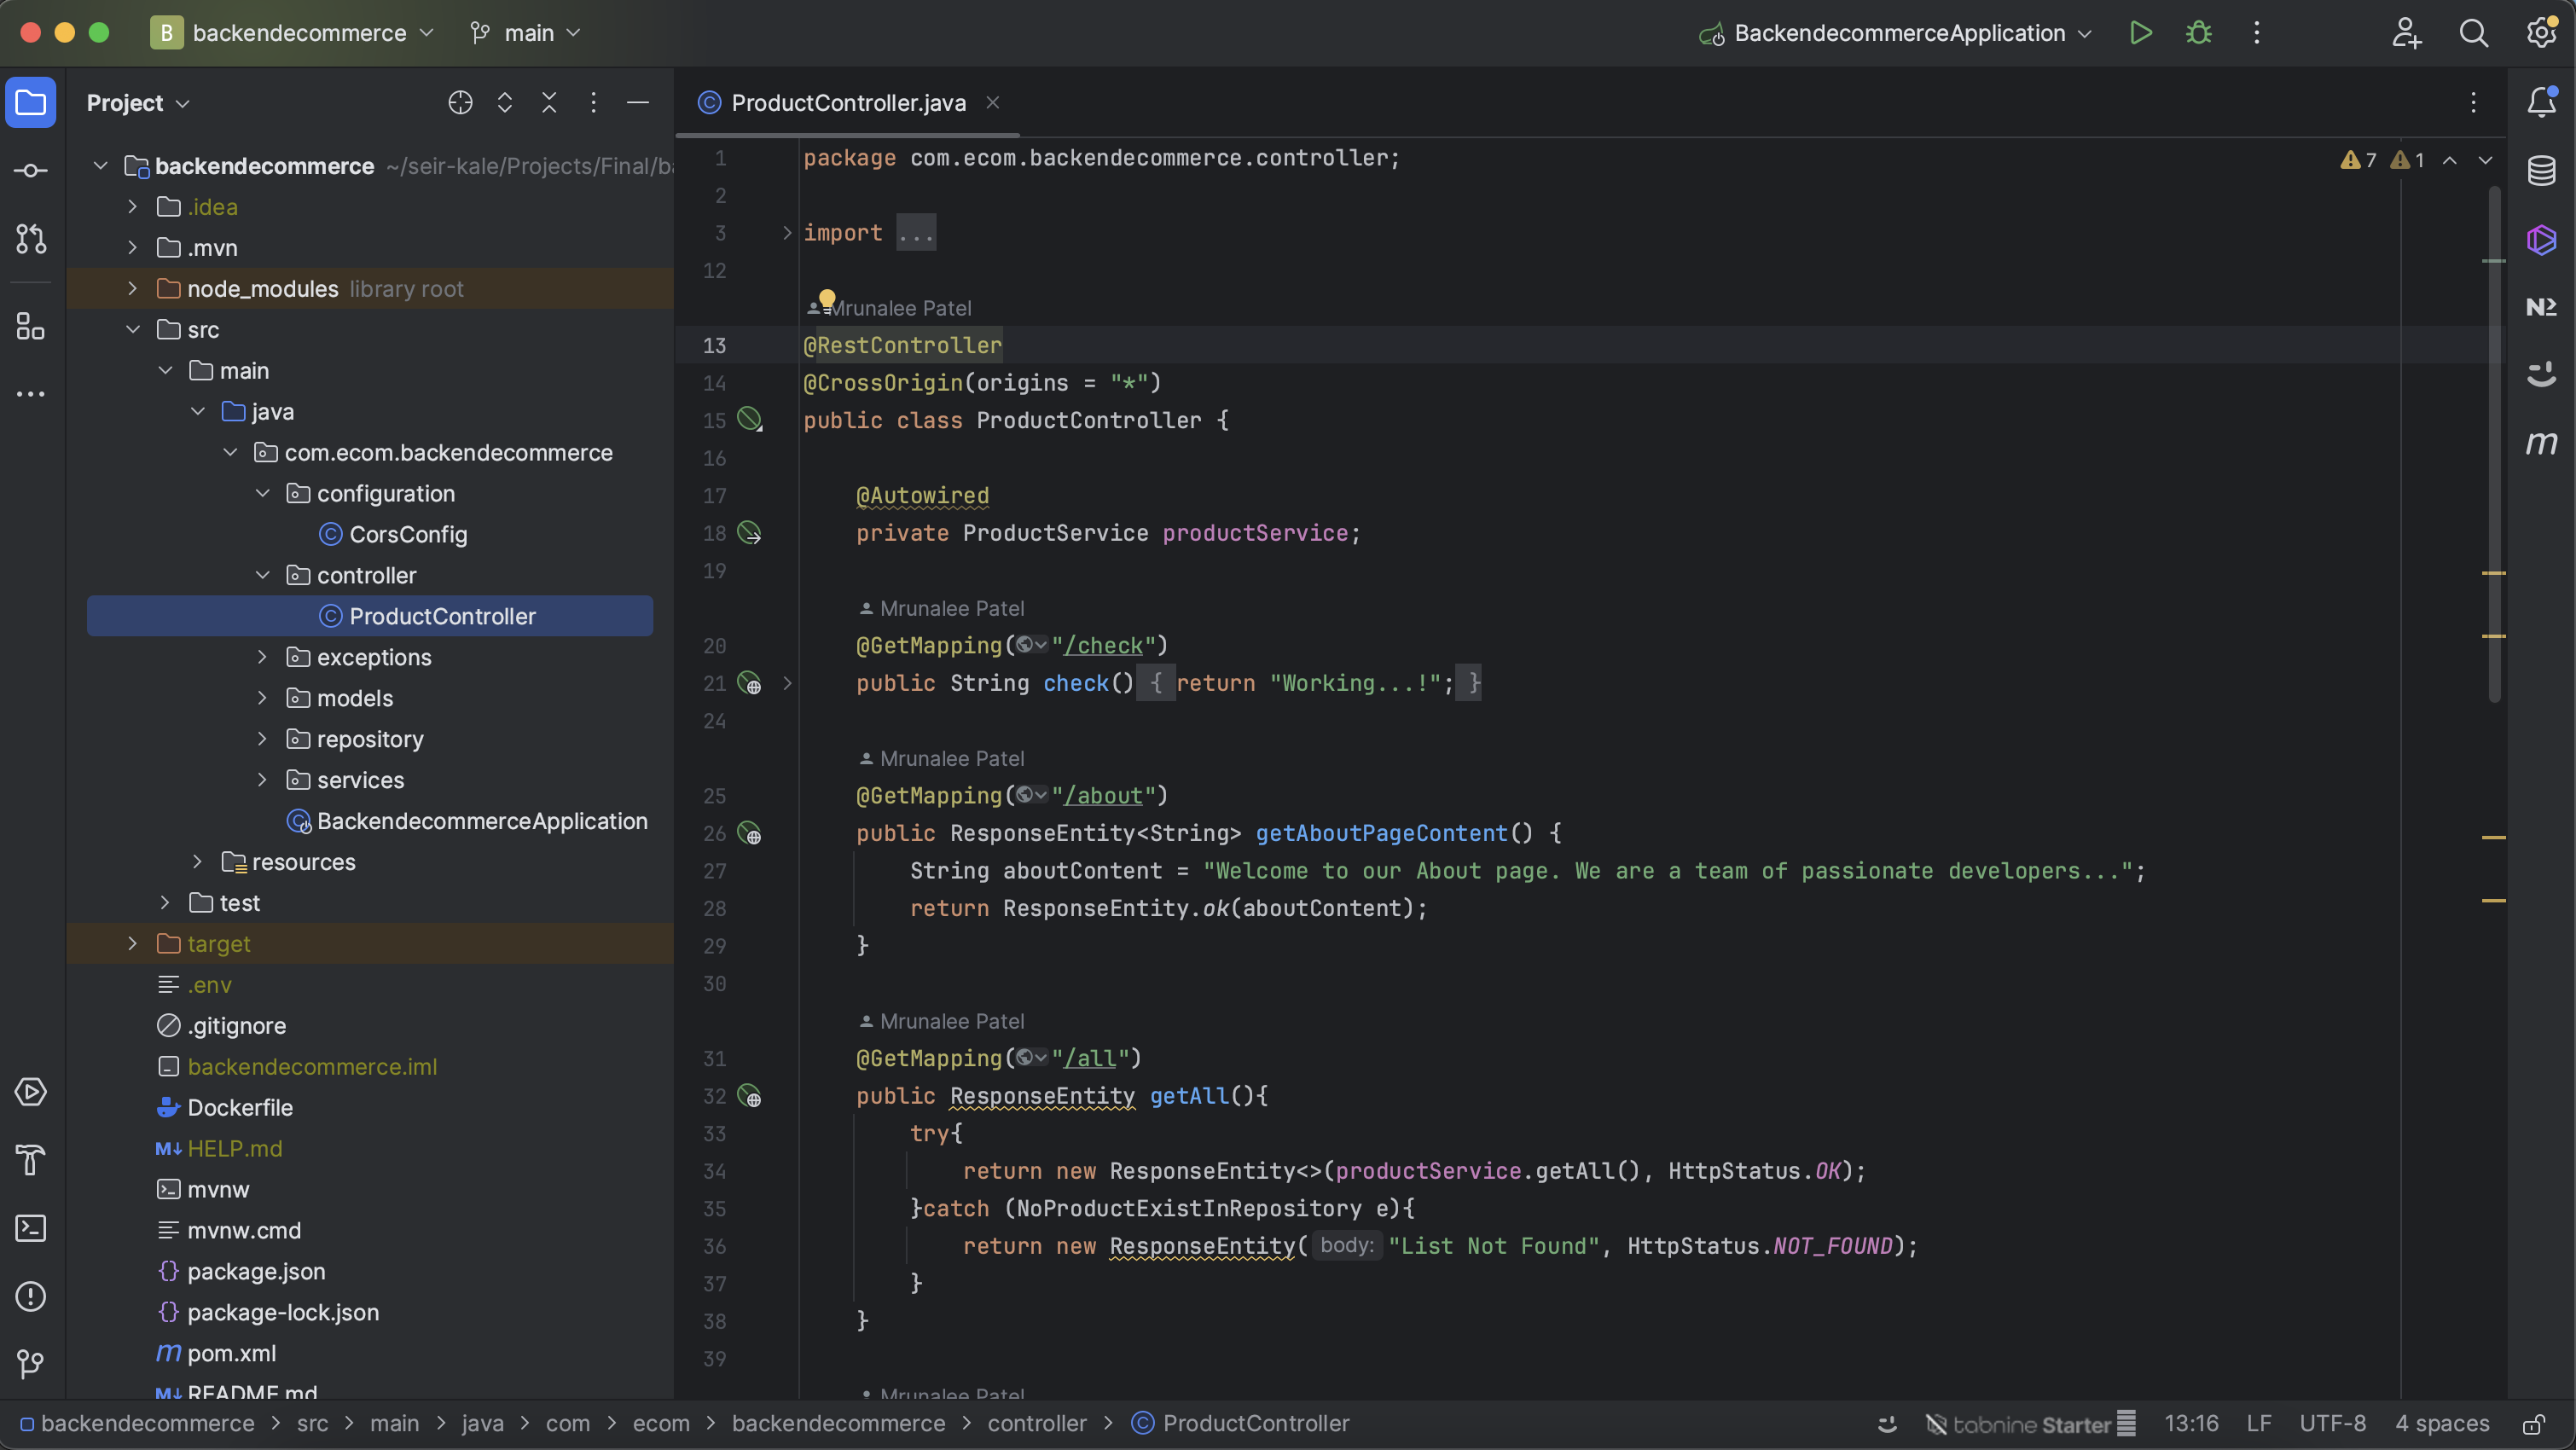Expand the node_modules folder

132,289
